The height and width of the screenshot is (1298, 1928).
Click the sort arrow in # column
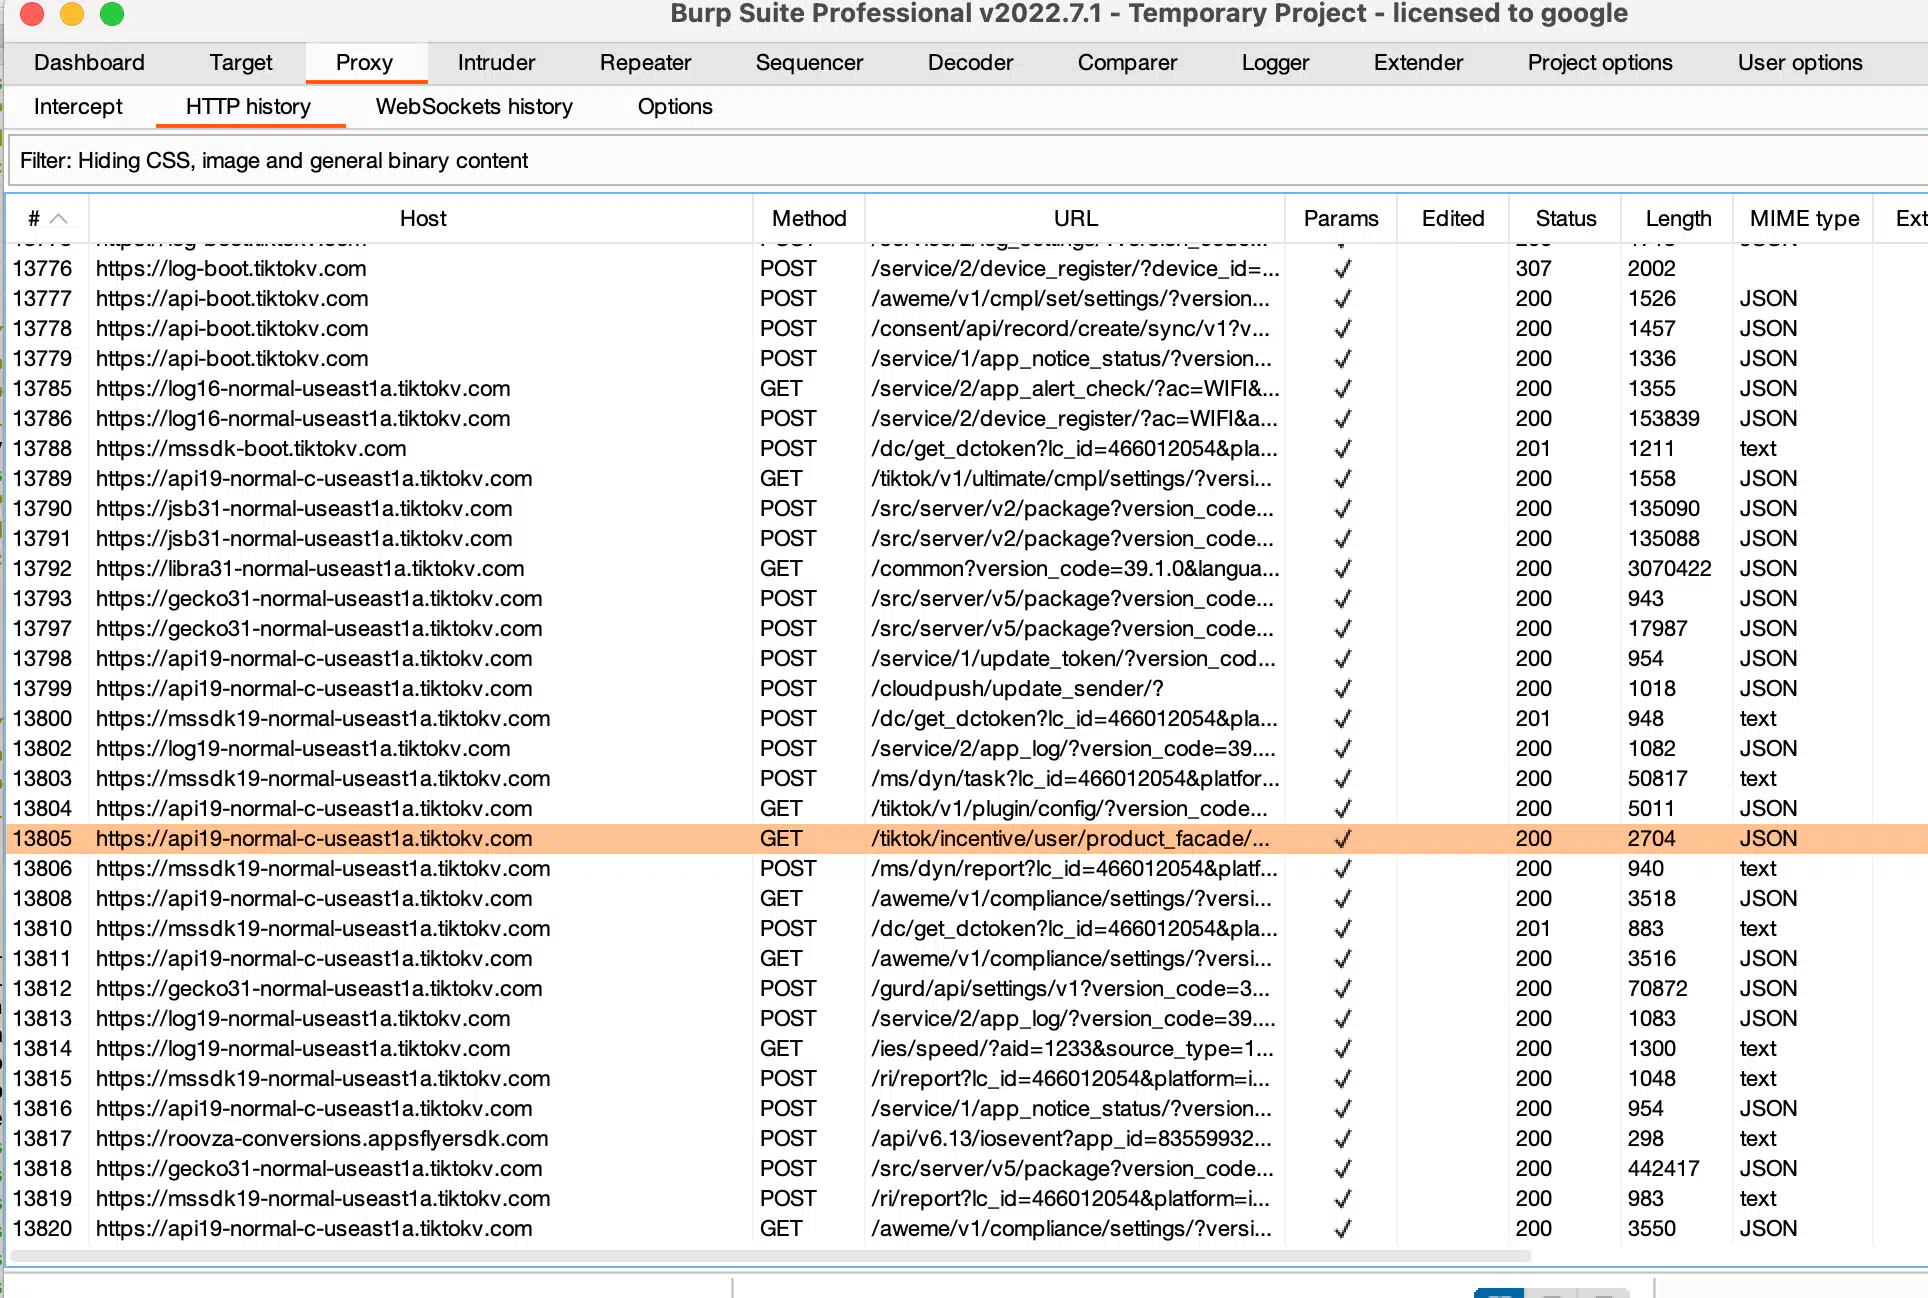coord(59,219)
